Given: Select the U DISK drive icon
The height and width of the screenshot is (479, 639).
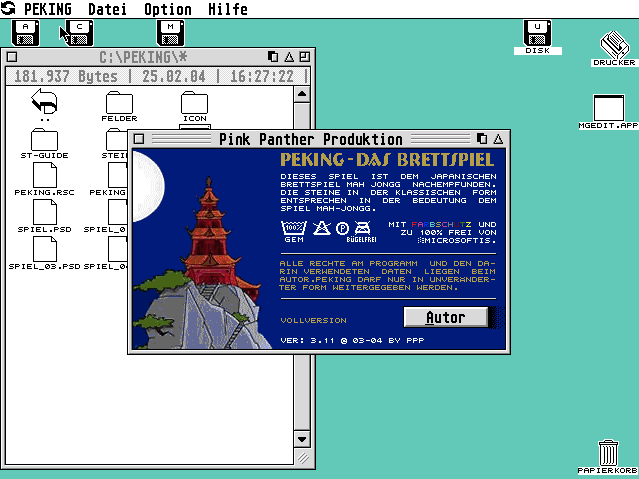Looking at the screenshot, I should tap(538, 33).
